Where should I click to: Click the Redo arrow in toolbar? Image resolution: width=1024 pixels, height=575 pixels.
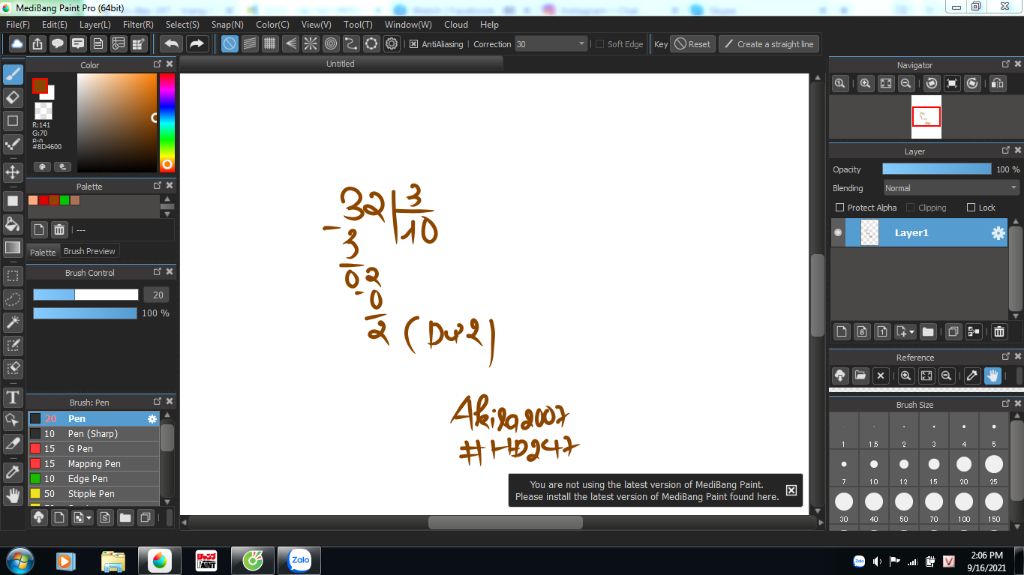[x=196, y=44]
